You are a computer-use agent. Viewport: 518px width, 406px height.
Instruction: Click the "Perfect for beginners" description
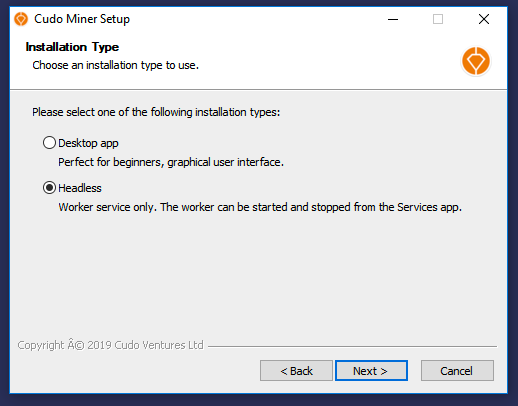coord(171,162)
